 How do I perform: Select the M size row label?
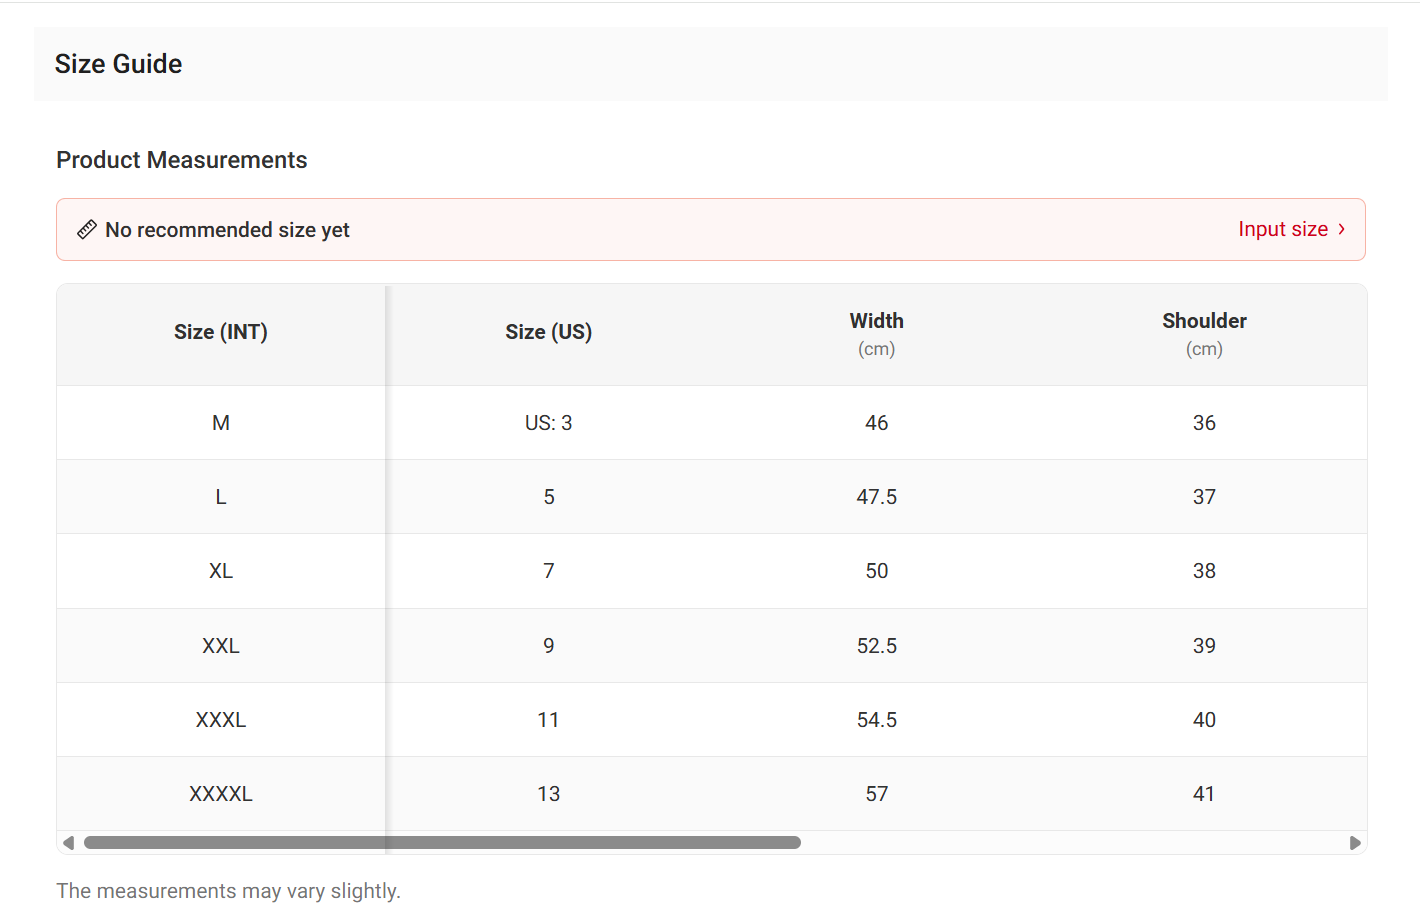pyautogui.click(x=221, y=423)
